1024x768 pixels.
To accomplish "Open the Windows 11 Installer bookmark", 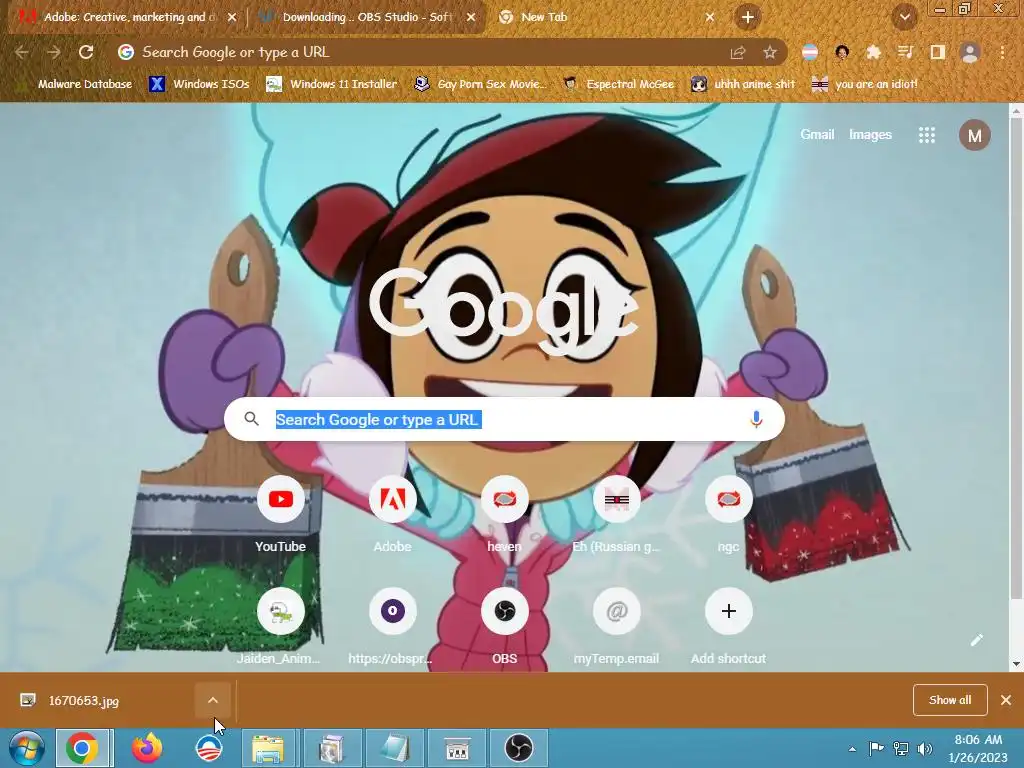I will pyautogui.click(x=332, y=84).
